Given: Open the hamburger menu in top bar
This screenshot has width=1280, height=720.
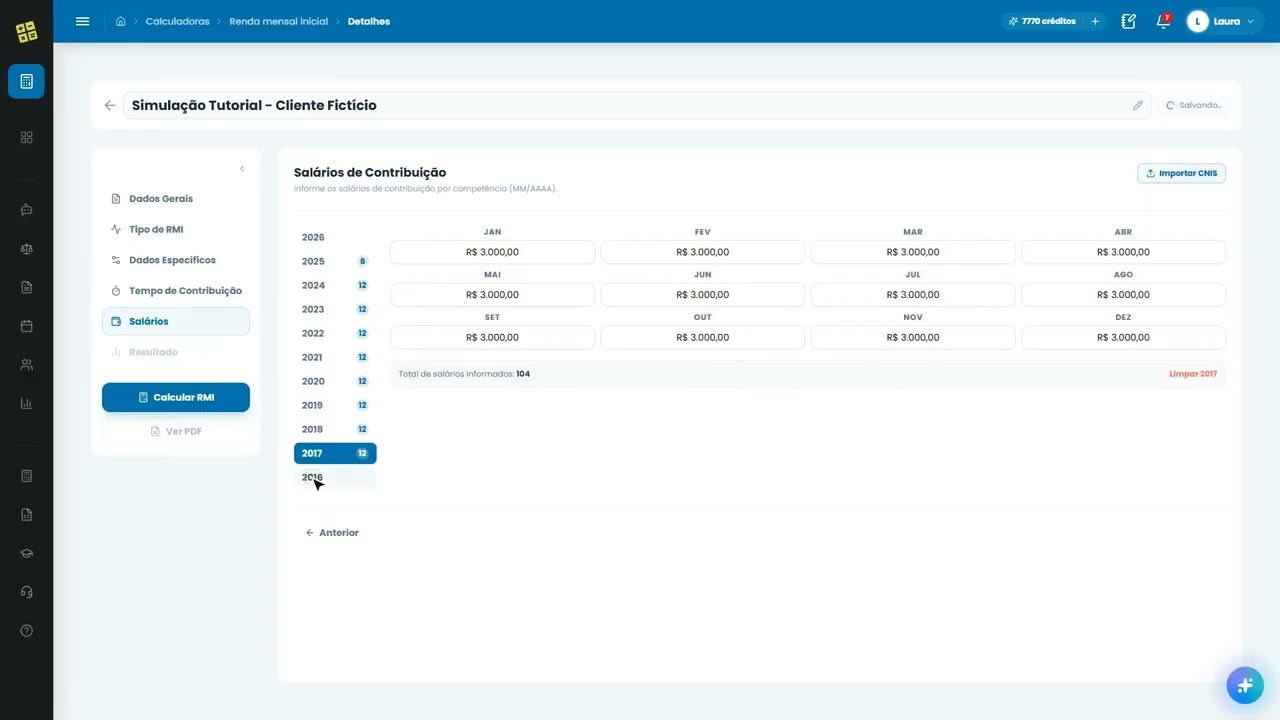Looking at the screenshot, I should pyautogui.click(x=83, y=21).
